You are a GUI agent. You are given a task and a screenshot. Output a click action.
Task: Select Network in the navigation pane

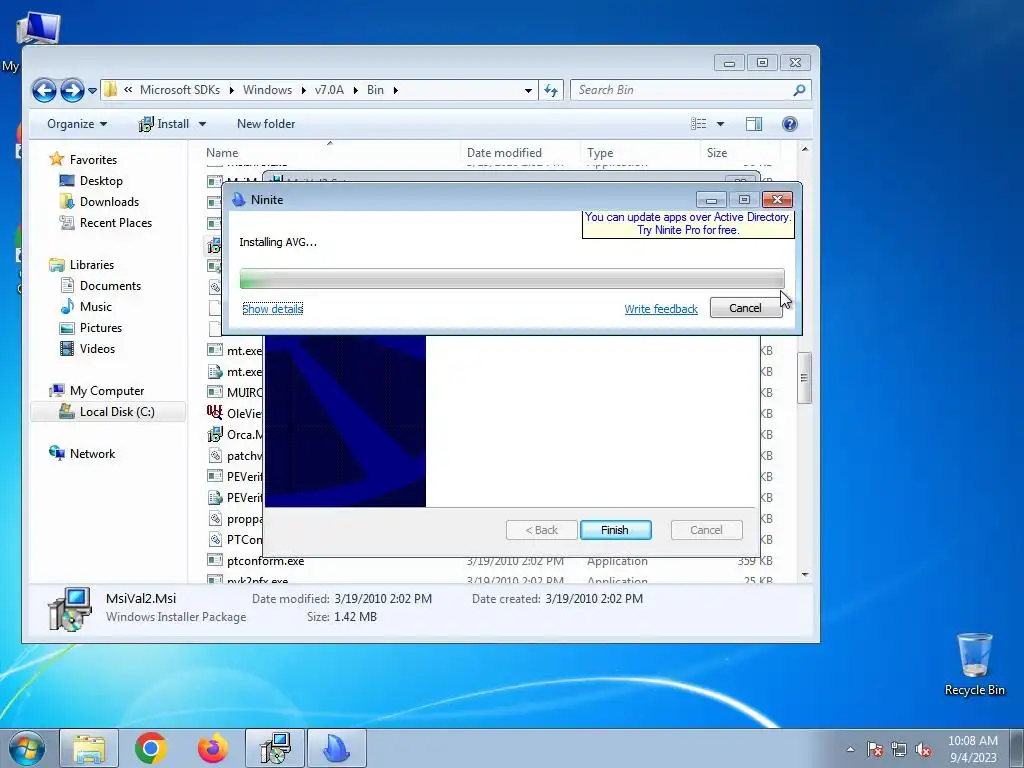click(x=92, y=454)
